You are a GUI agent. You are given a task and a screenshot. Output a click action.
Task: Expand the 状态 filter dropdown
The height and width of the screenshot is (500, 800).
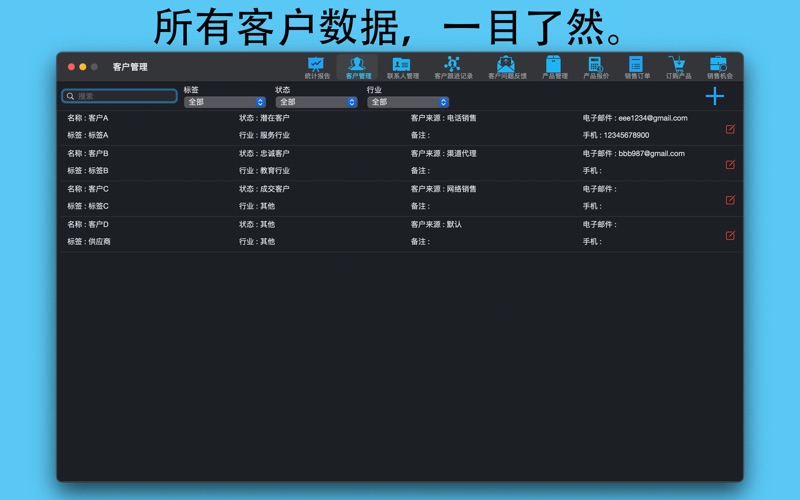316,102
